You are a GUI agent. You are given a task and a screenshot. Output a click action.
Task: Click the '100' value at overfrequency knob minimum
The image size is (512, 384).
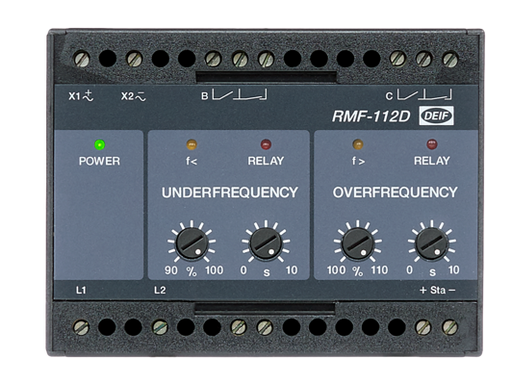click(x=336, y=270)
